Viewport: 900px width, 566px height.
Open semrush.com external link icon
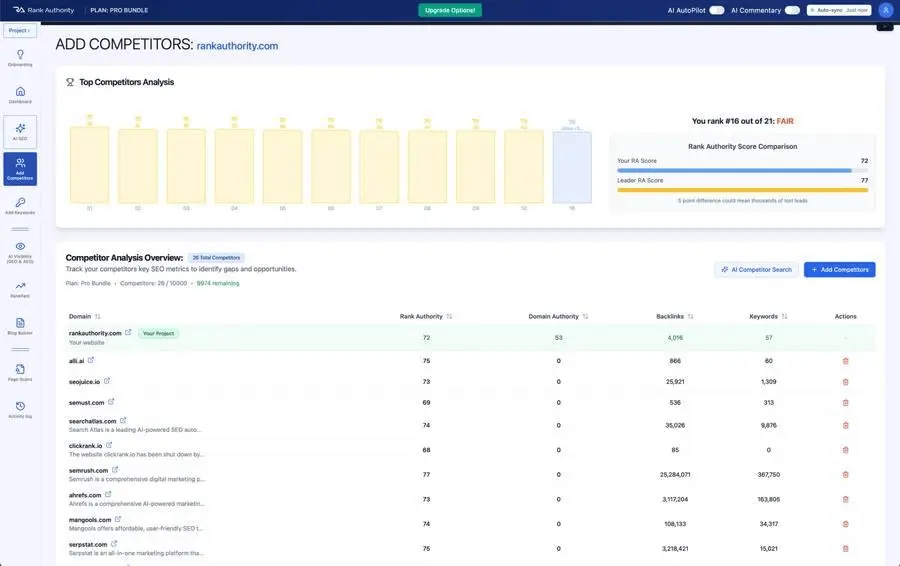click(115, 469)
